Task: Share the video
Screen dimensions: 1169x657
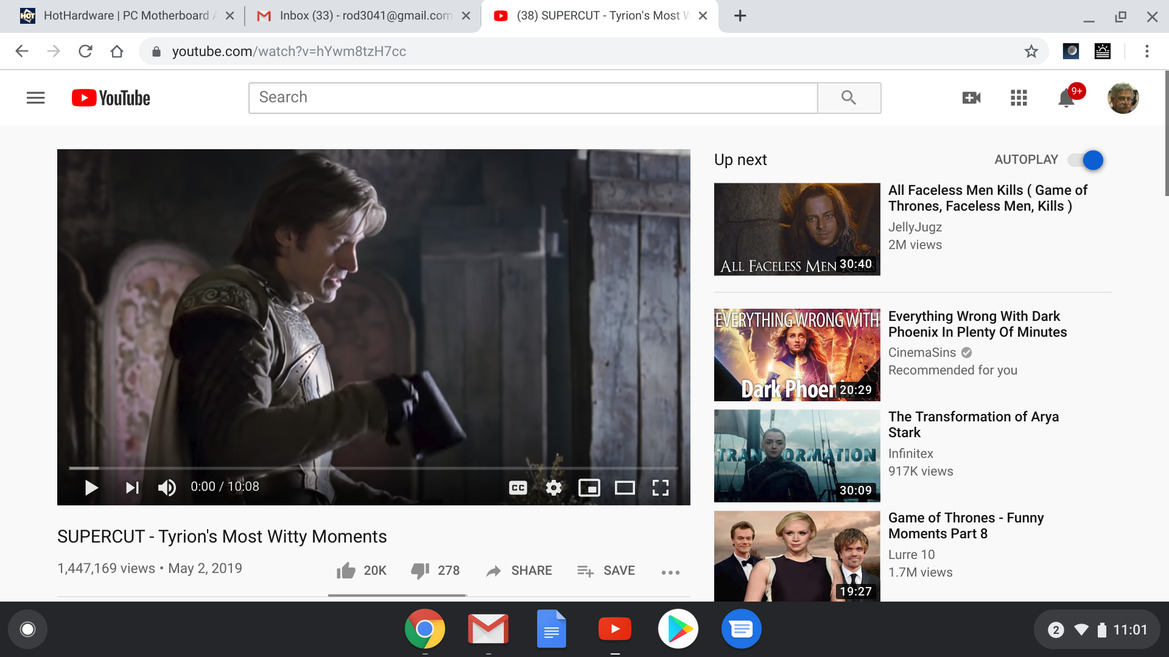Action: tap(519, 570)
